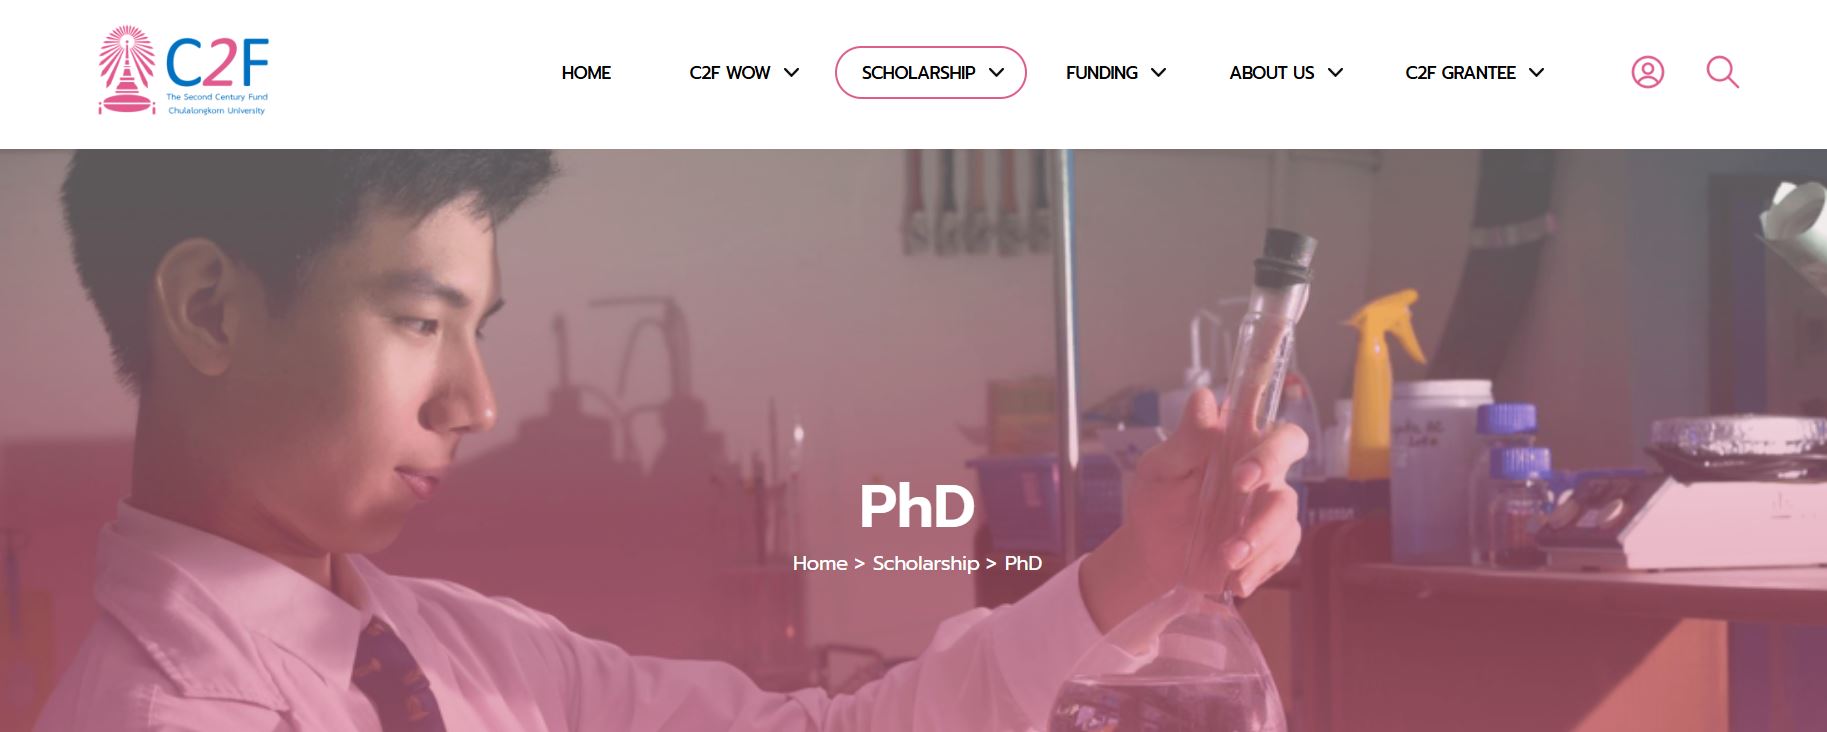Select the FUNDING menu label
This screenshot has width=1827, height=732.
click(1102, 73)
